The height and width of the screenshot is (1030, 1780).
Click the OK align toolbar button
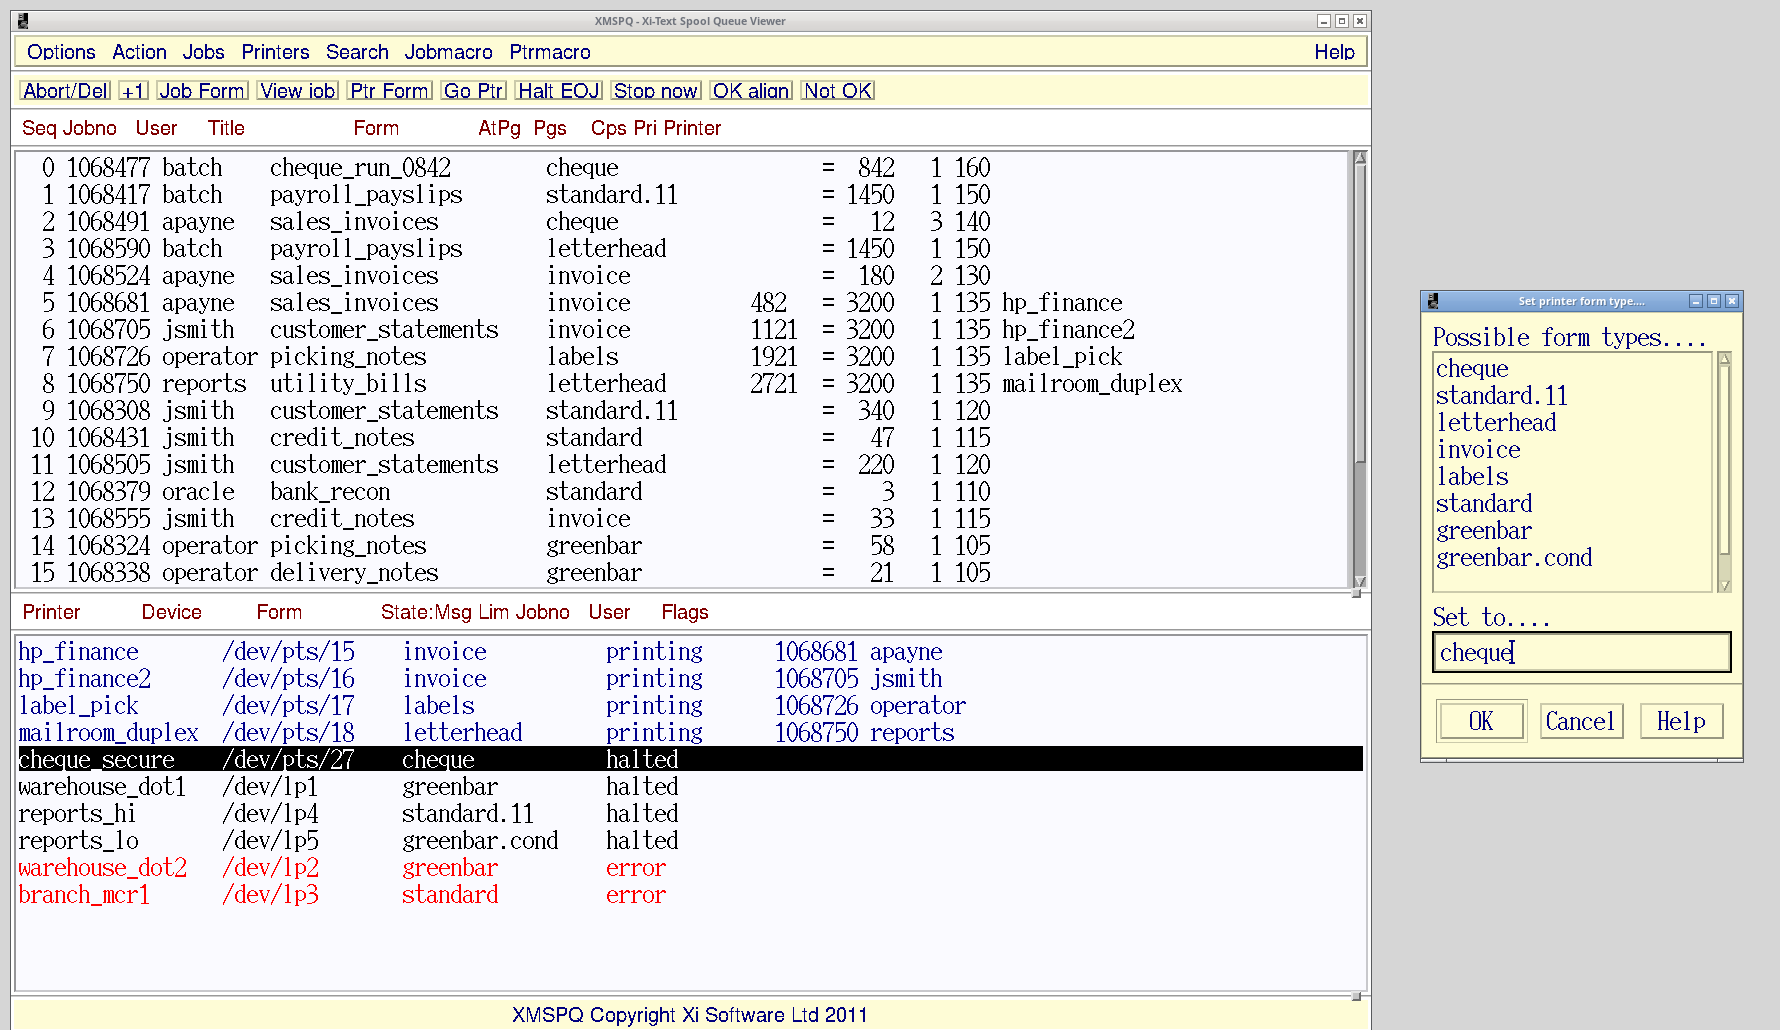pos(751,91)
